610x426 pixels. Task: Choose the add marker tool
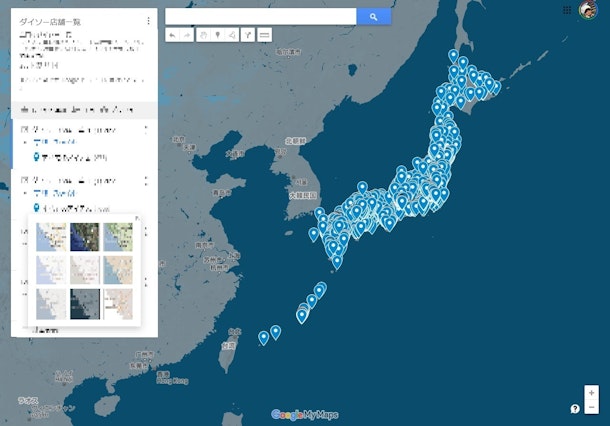[x=218, y=35]
